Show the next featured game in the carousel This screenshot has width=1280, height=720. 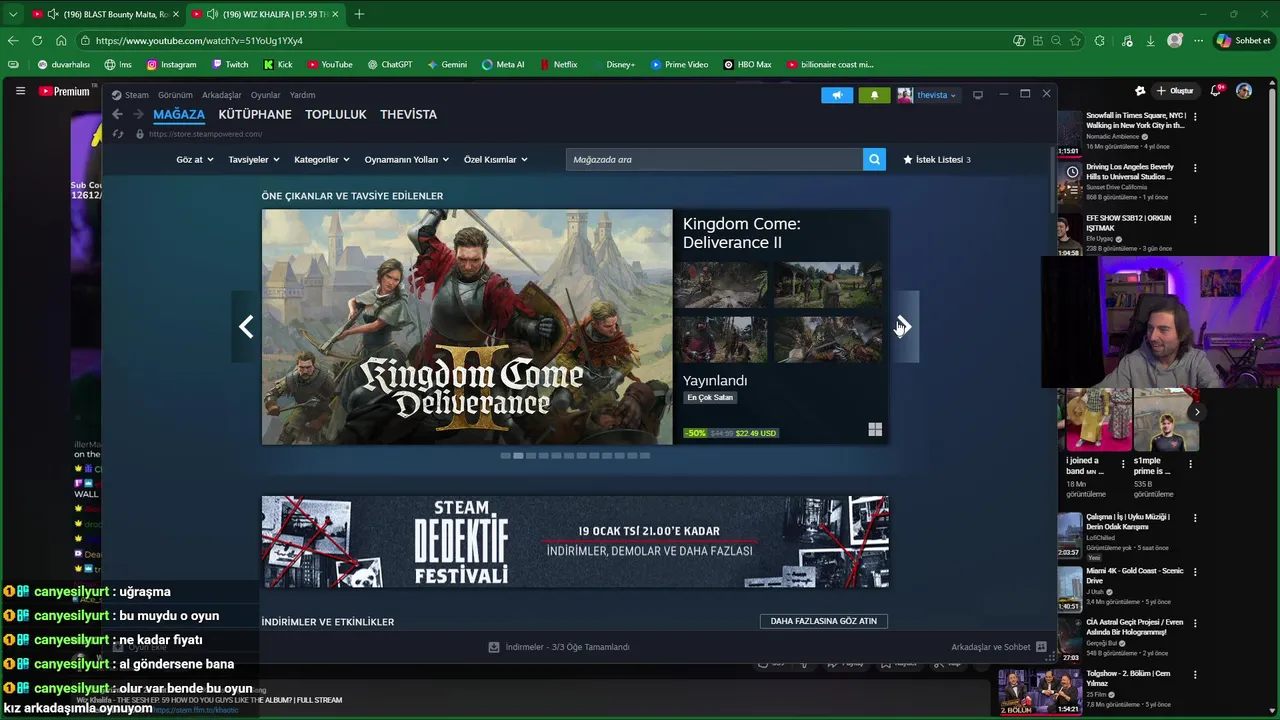[904, 327]
